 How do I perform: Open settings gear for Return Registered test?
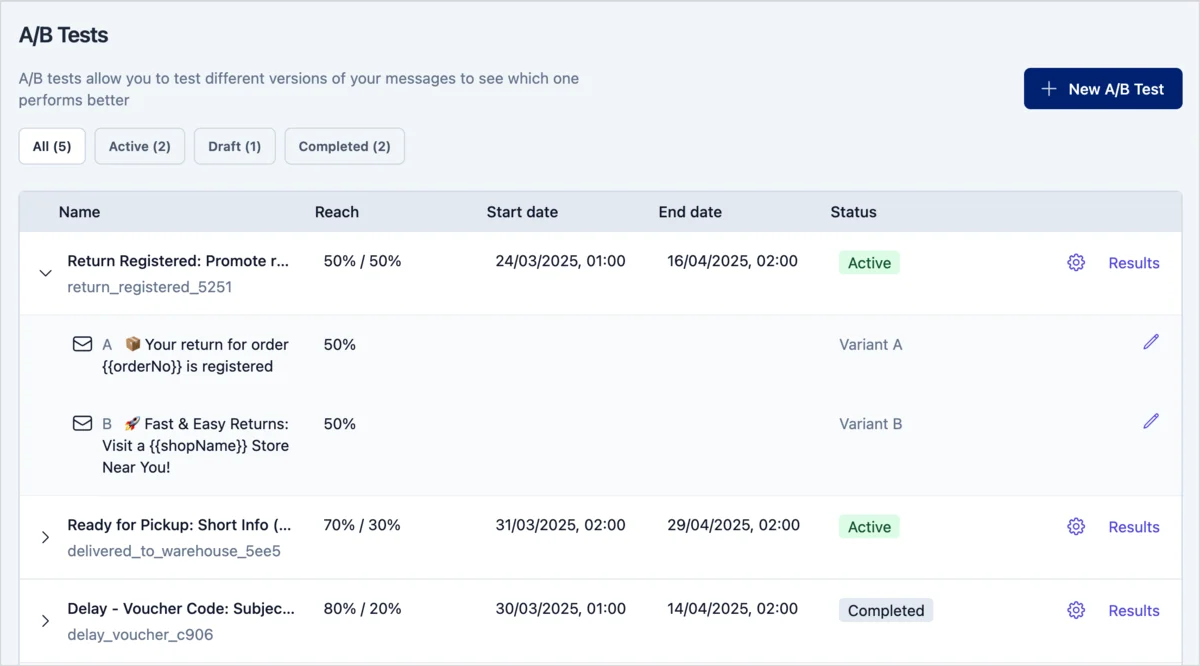tap(1076, 263)
